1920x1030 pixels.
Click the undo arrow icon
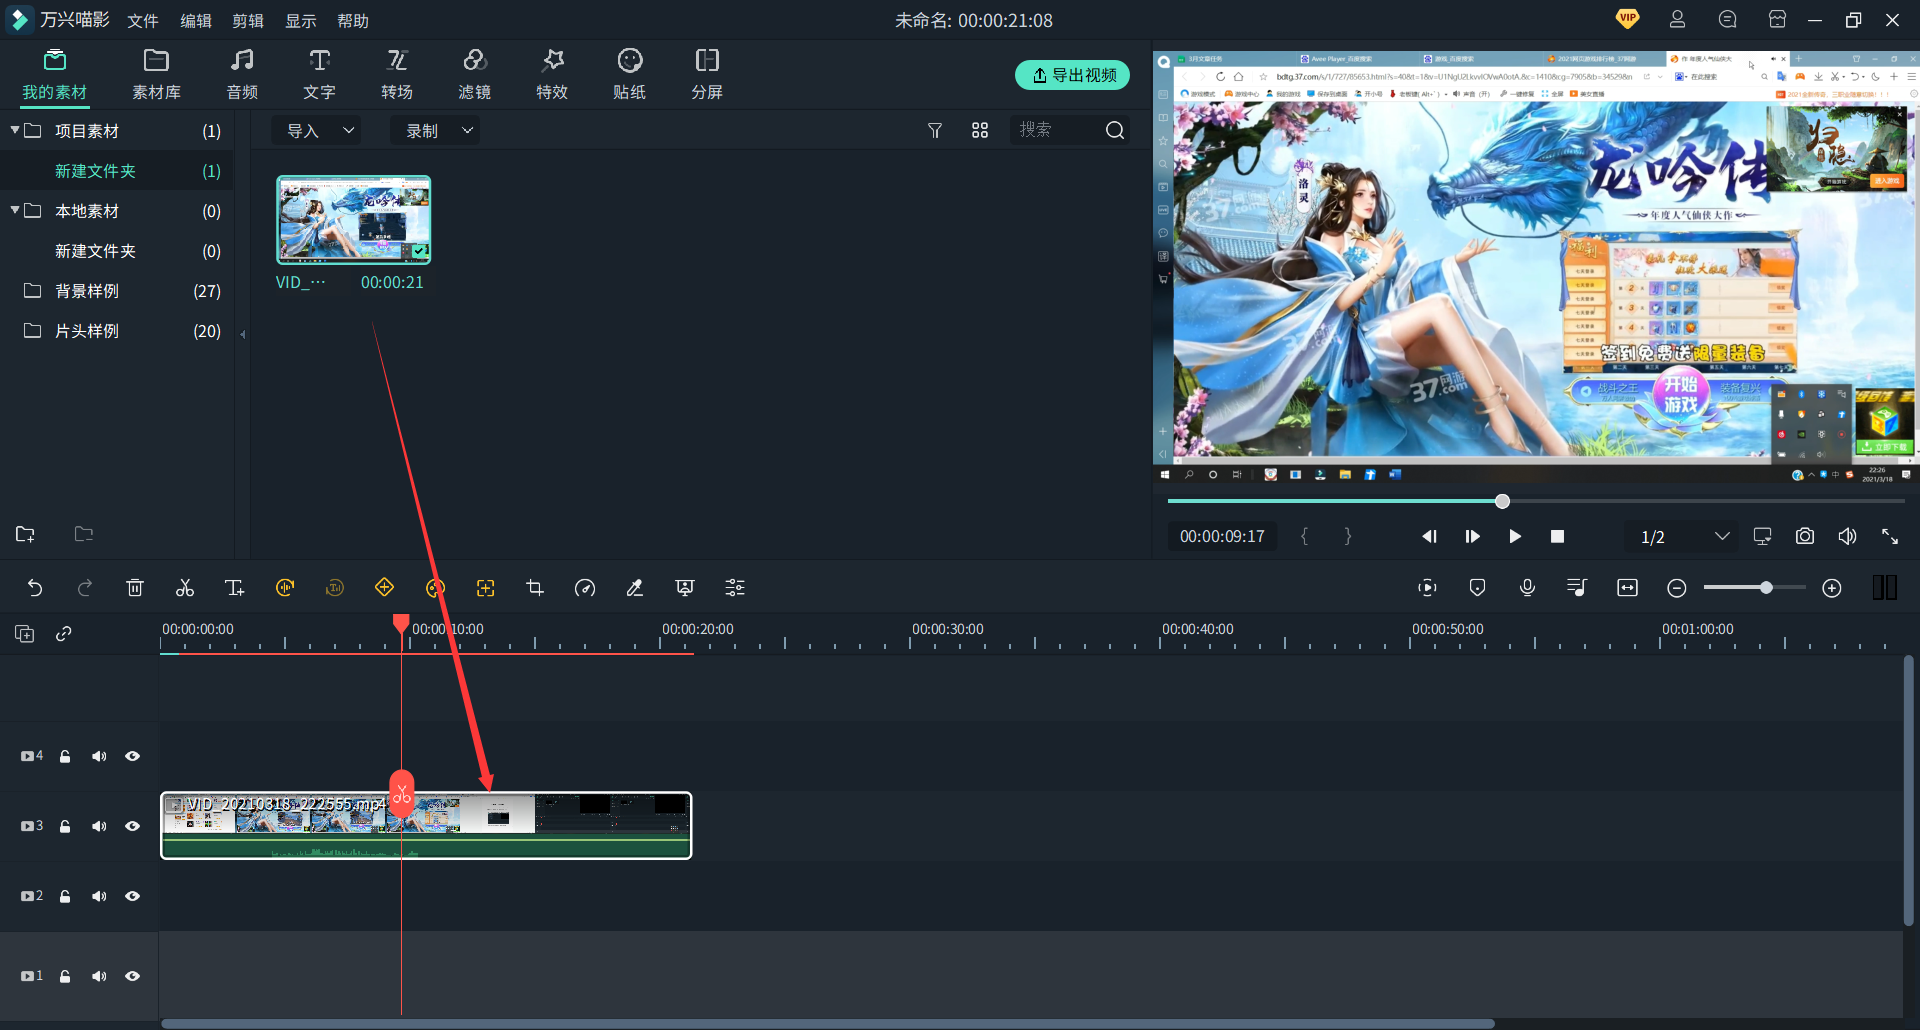click(35, 588)
